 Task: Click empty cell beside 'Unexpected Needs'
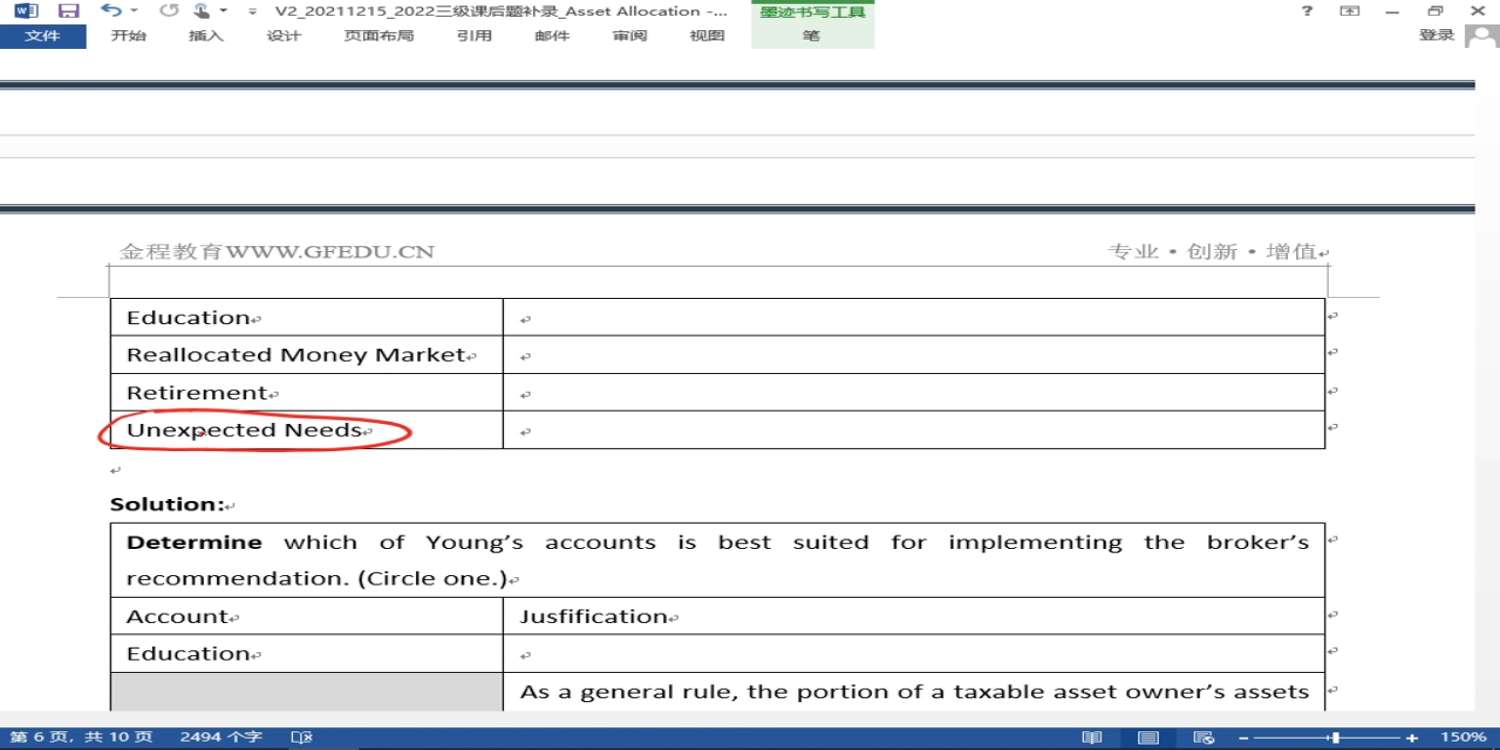(x=914, y=430)
